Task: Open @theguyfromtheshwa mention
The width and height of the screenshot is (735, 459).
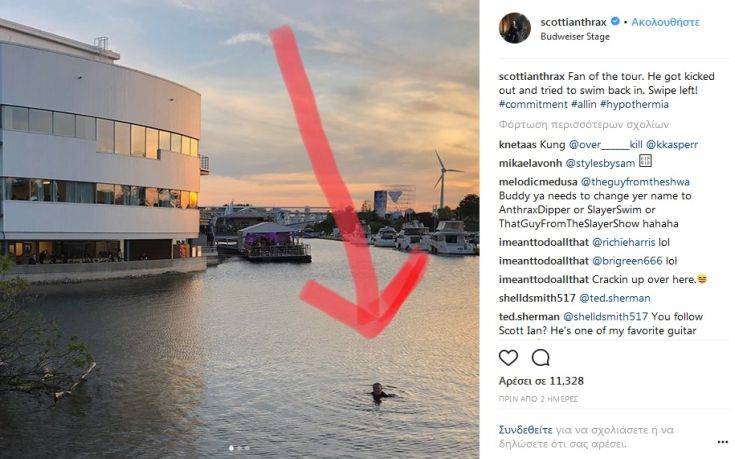Action: click(627, 182)
